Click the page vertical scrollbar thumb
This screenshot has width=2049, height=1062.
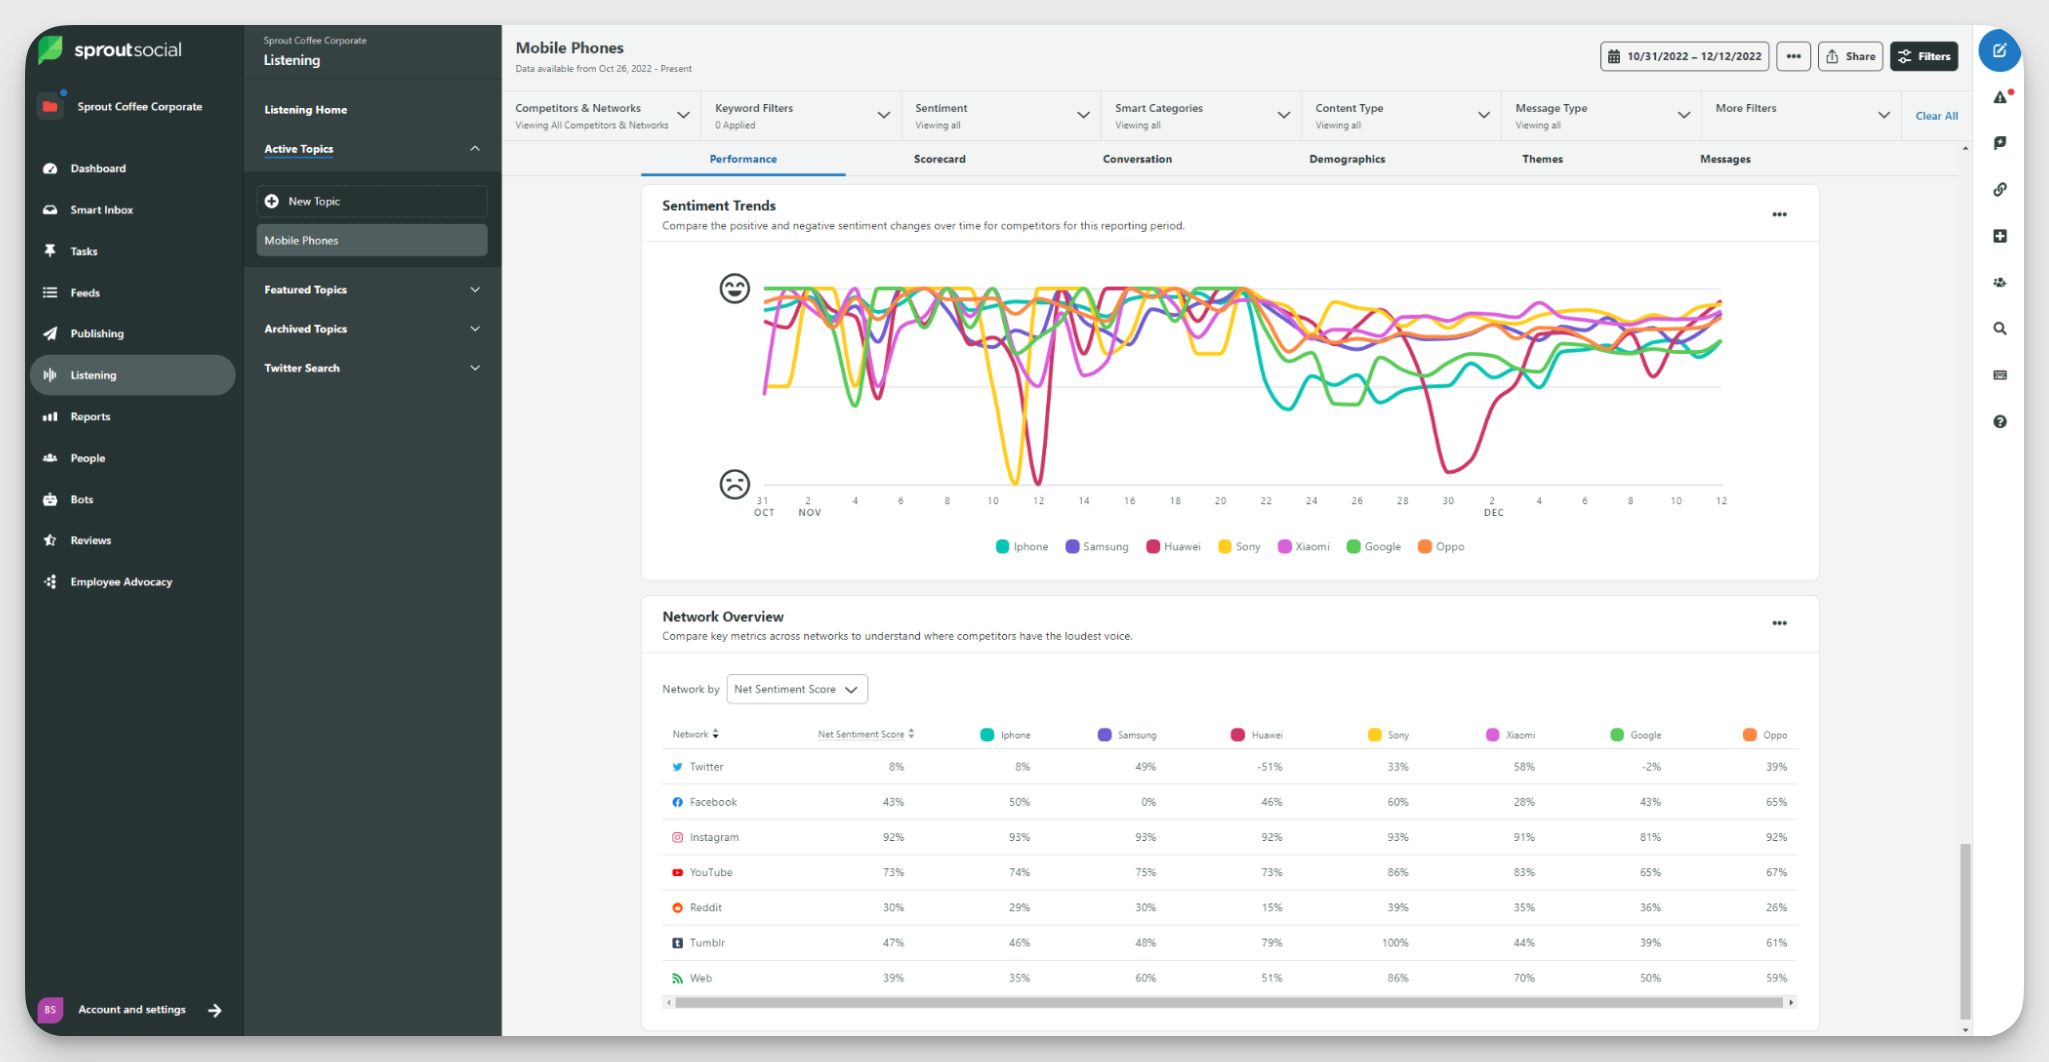[x=1965, y=930]
